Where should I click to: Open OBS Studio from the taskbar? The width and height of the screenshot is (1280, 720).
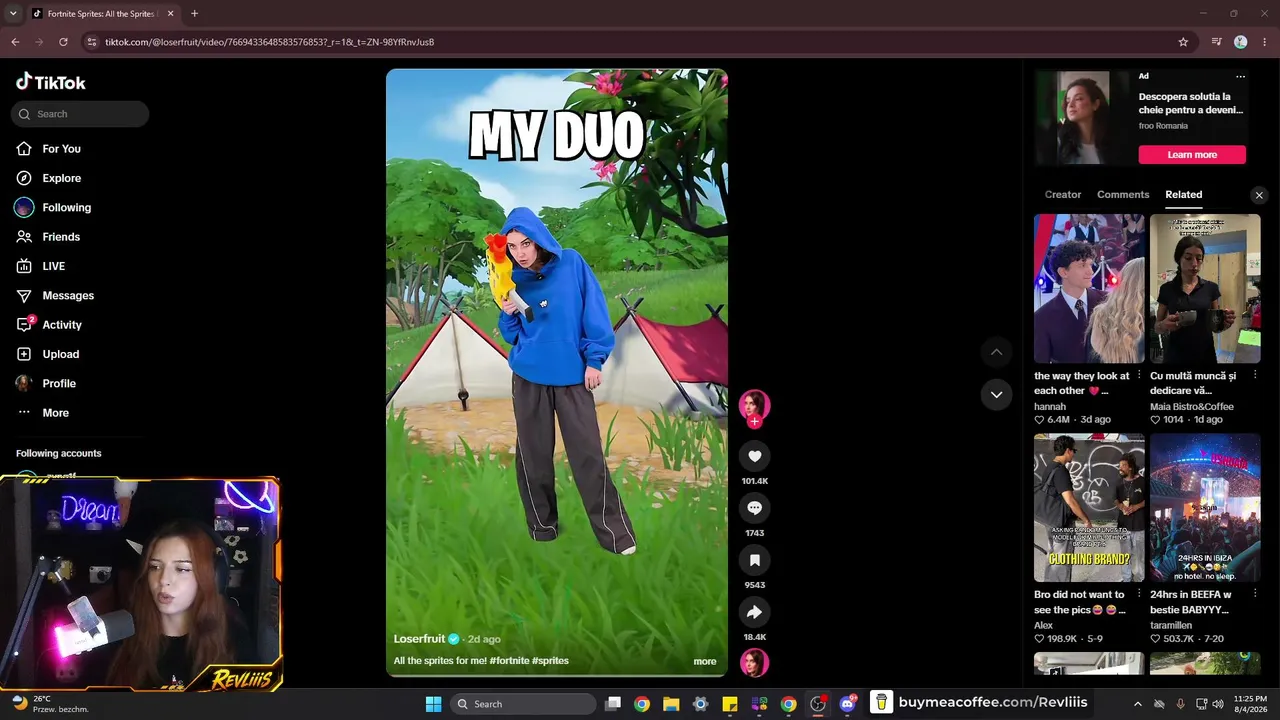[818, 704]
